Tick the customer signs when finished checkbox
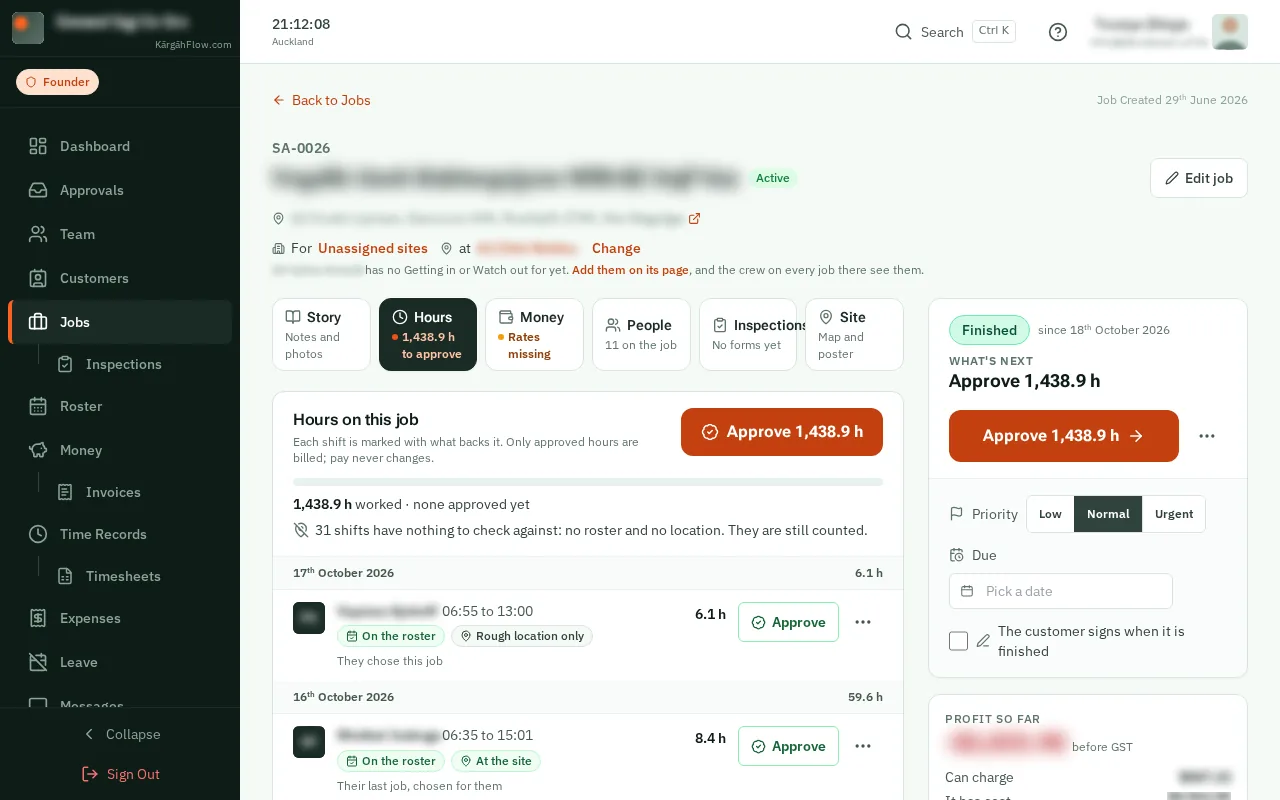The height and width of the screenshot is (800, 1280). tap(958, 641)
